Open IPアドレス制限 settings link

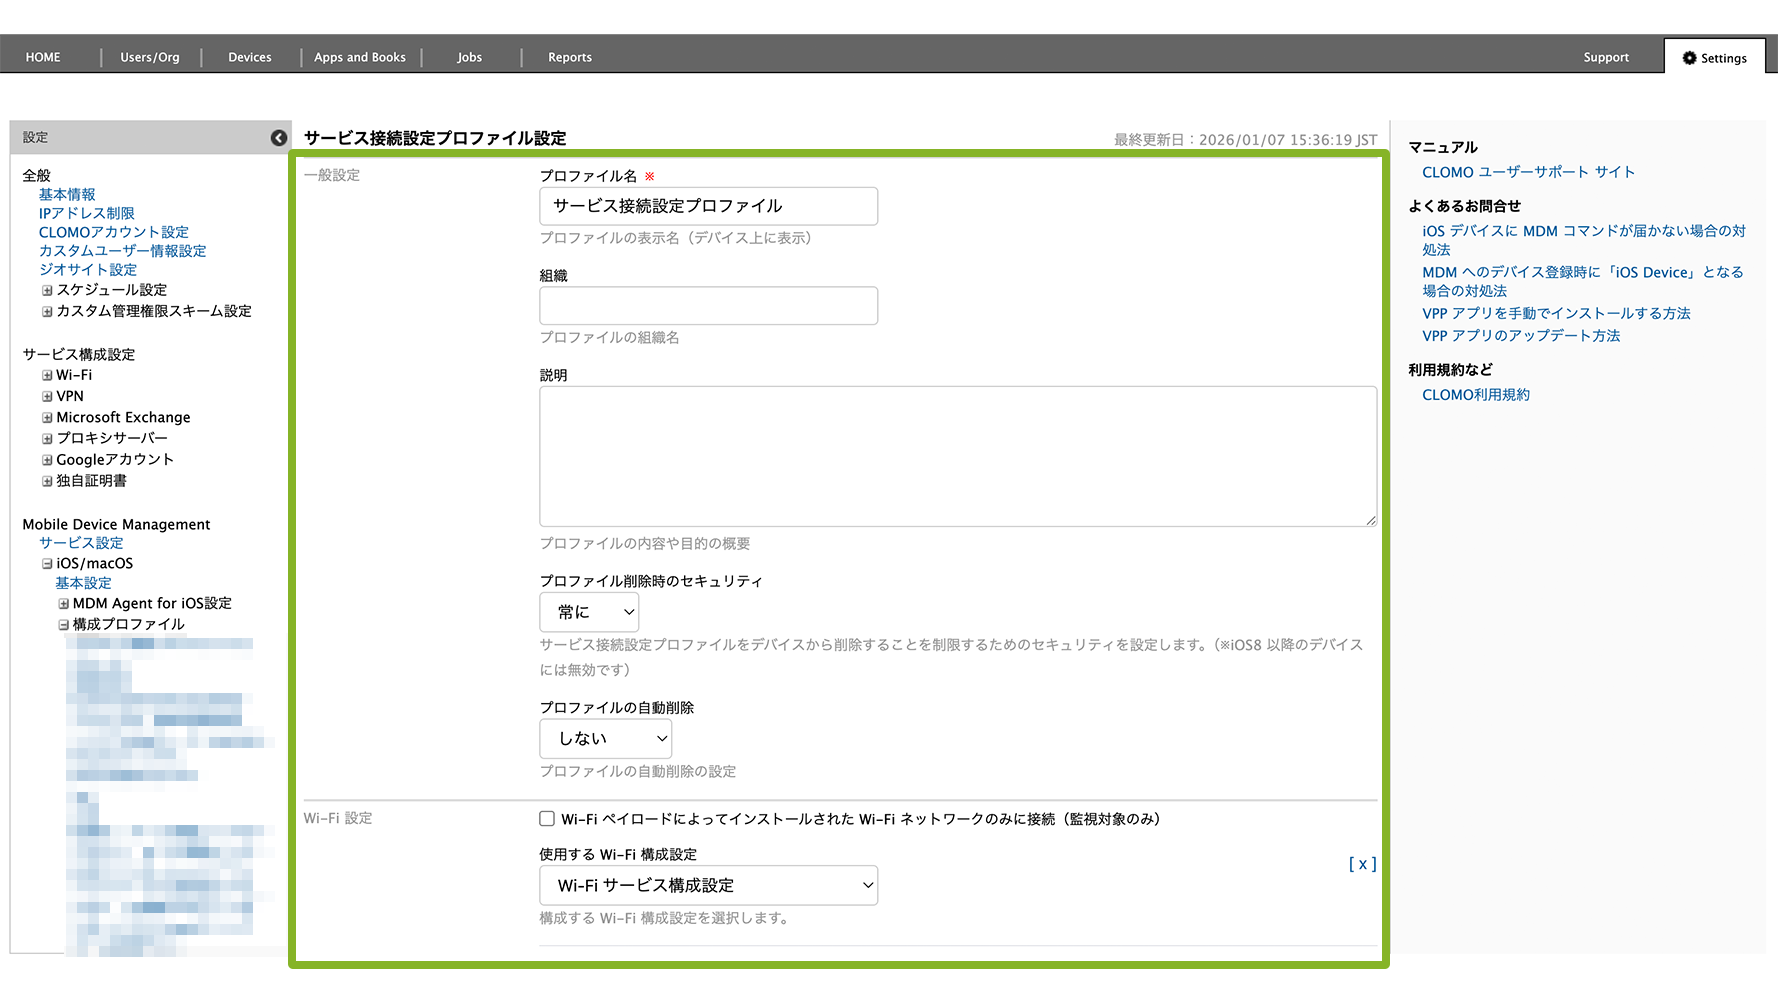[x=86, y=213]
